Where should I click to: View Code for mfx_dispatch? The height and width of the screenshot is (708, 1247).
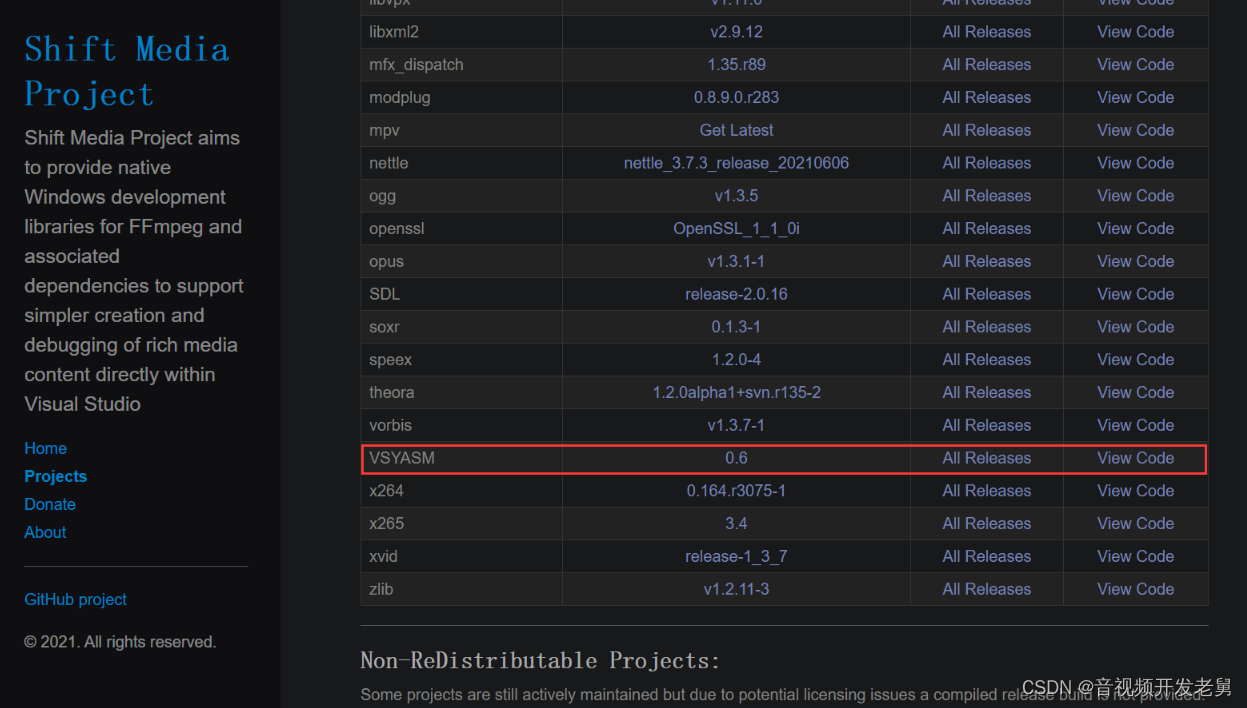click(1136, 65)
